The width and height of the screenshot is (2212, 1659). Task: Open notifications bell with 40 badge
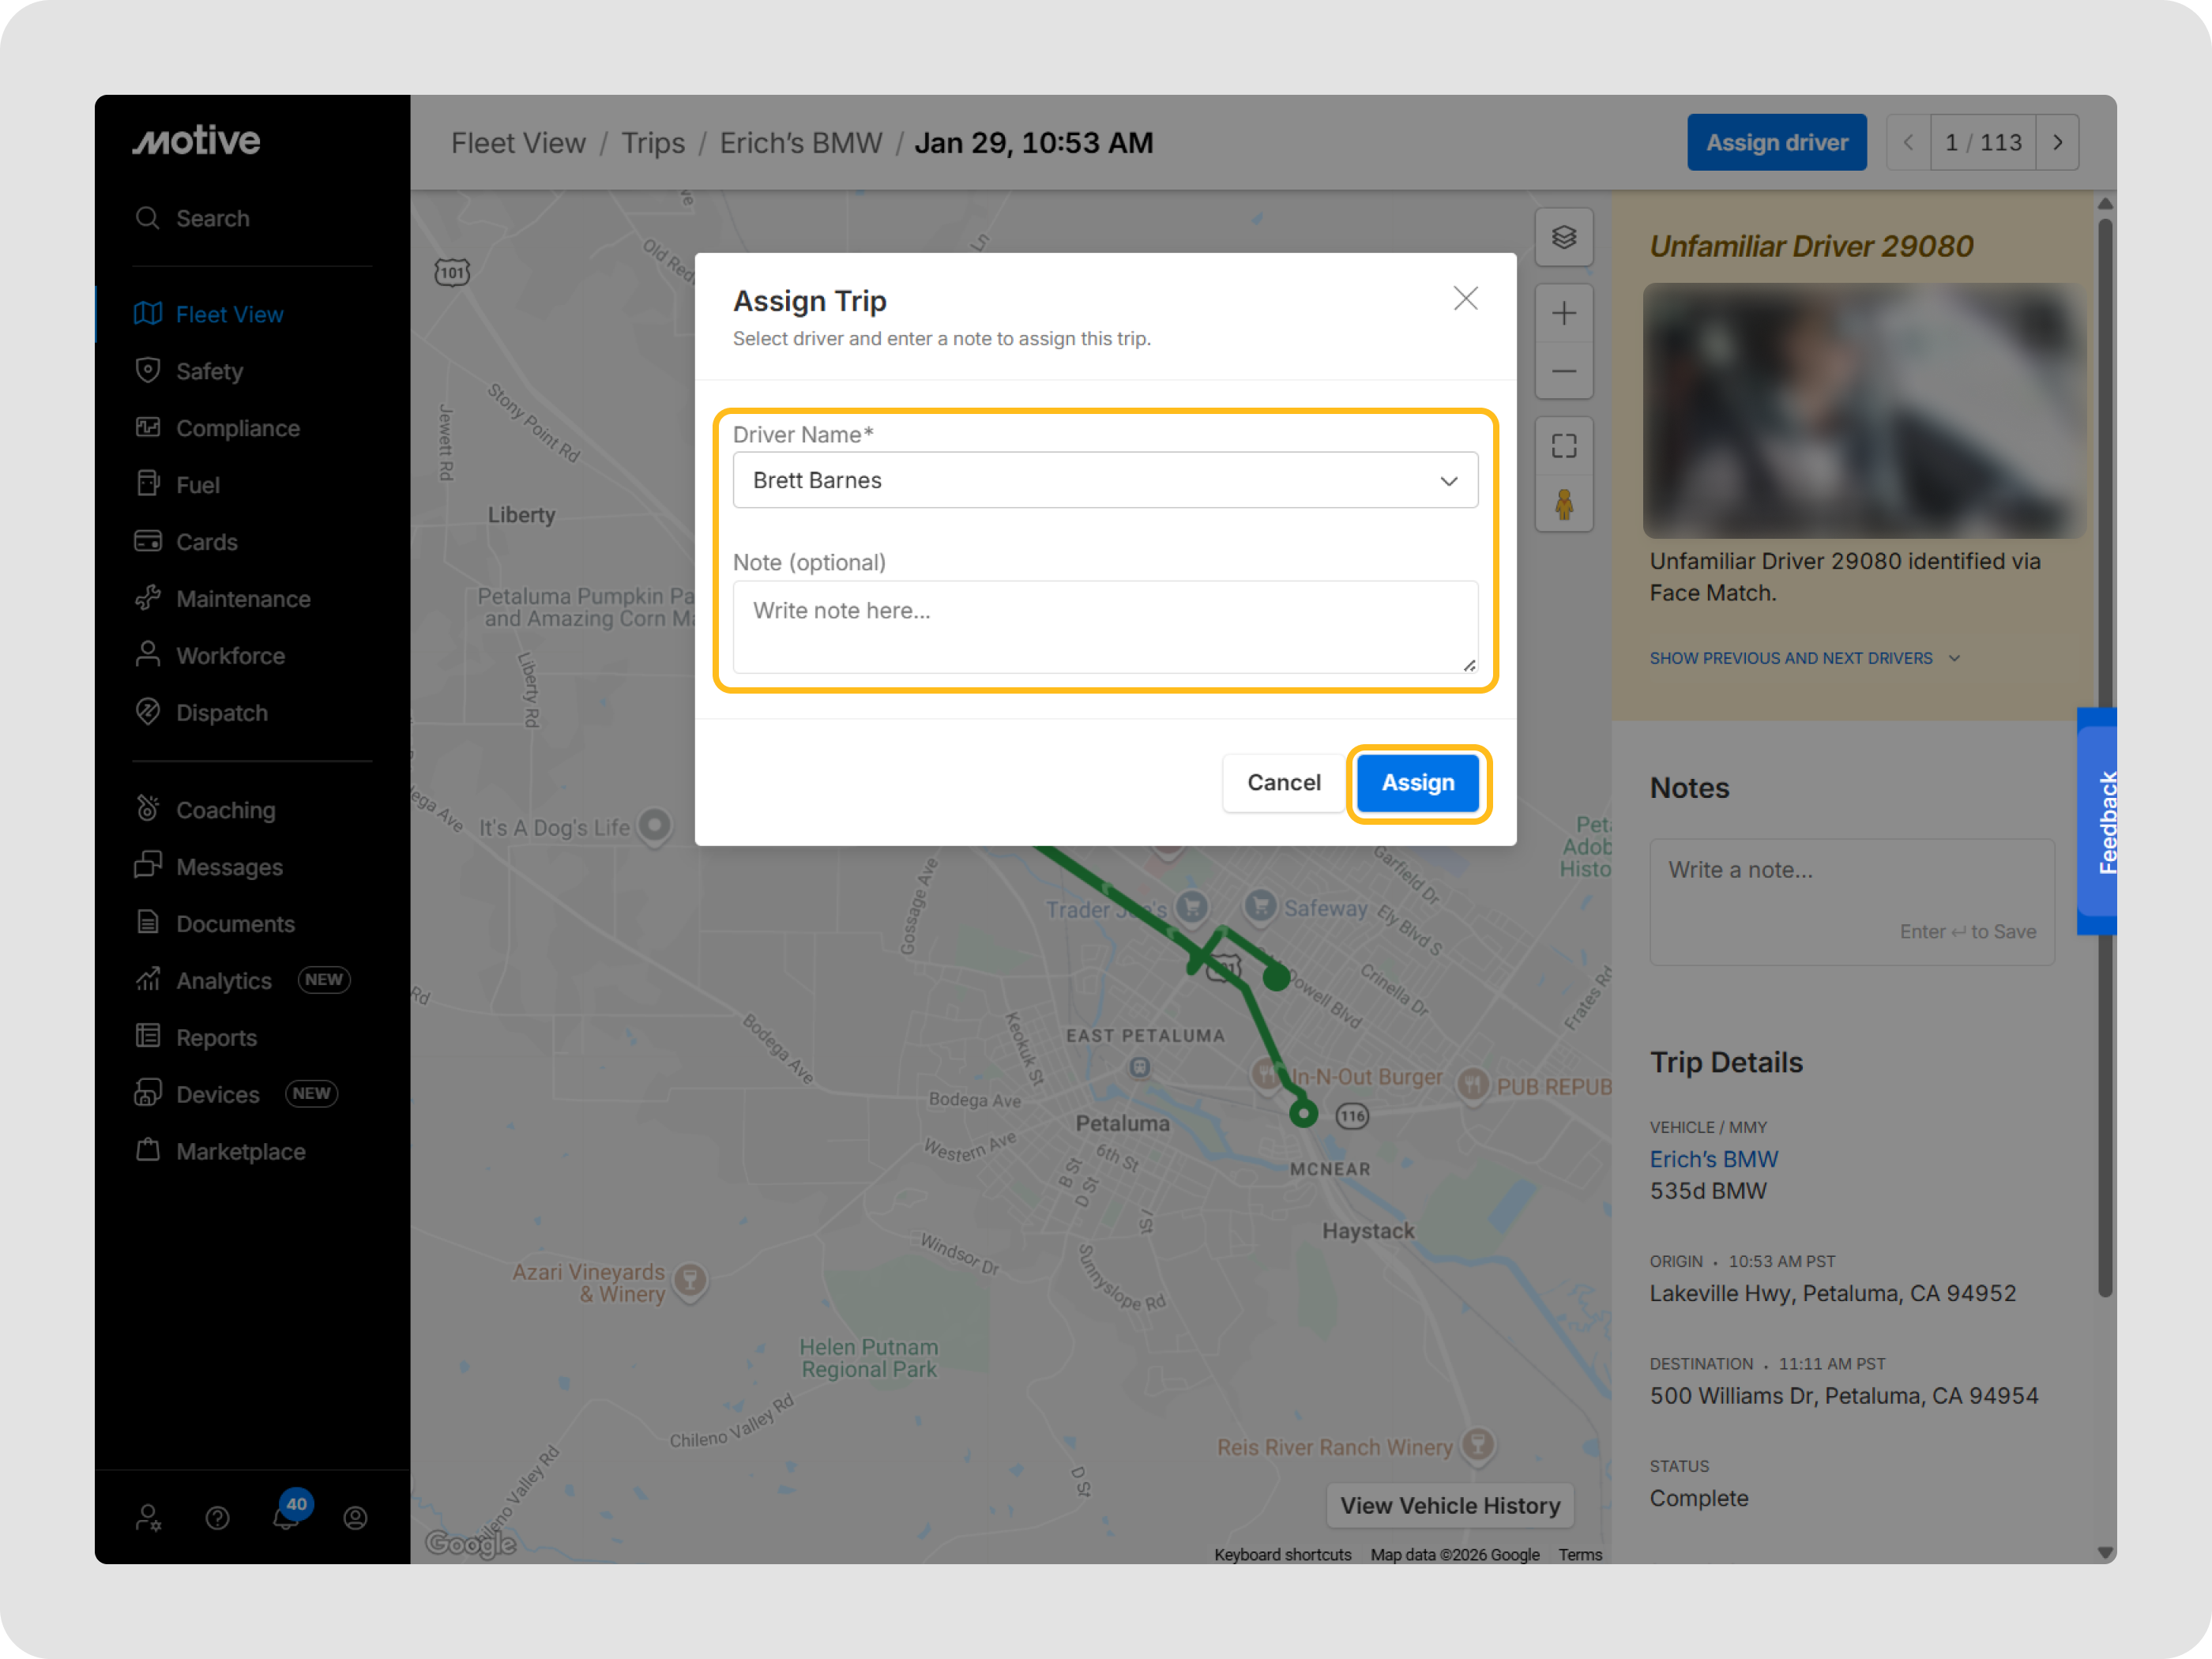click(286, 1517)
